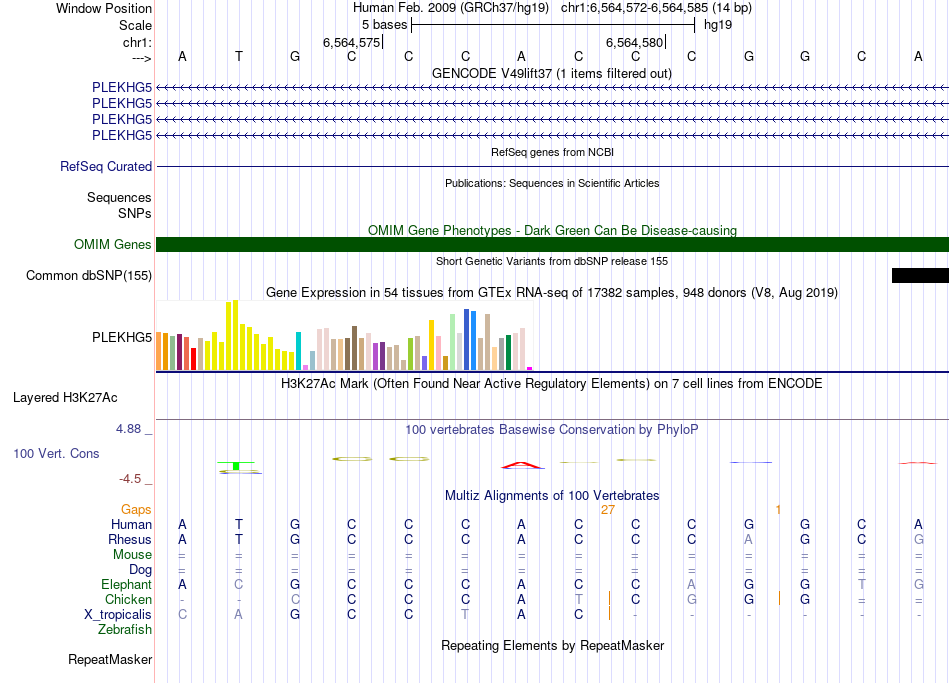Viewport: 950px width, 683px height.
Task: Open the GTEx Gene Expression track title
Action: (552, 293)
